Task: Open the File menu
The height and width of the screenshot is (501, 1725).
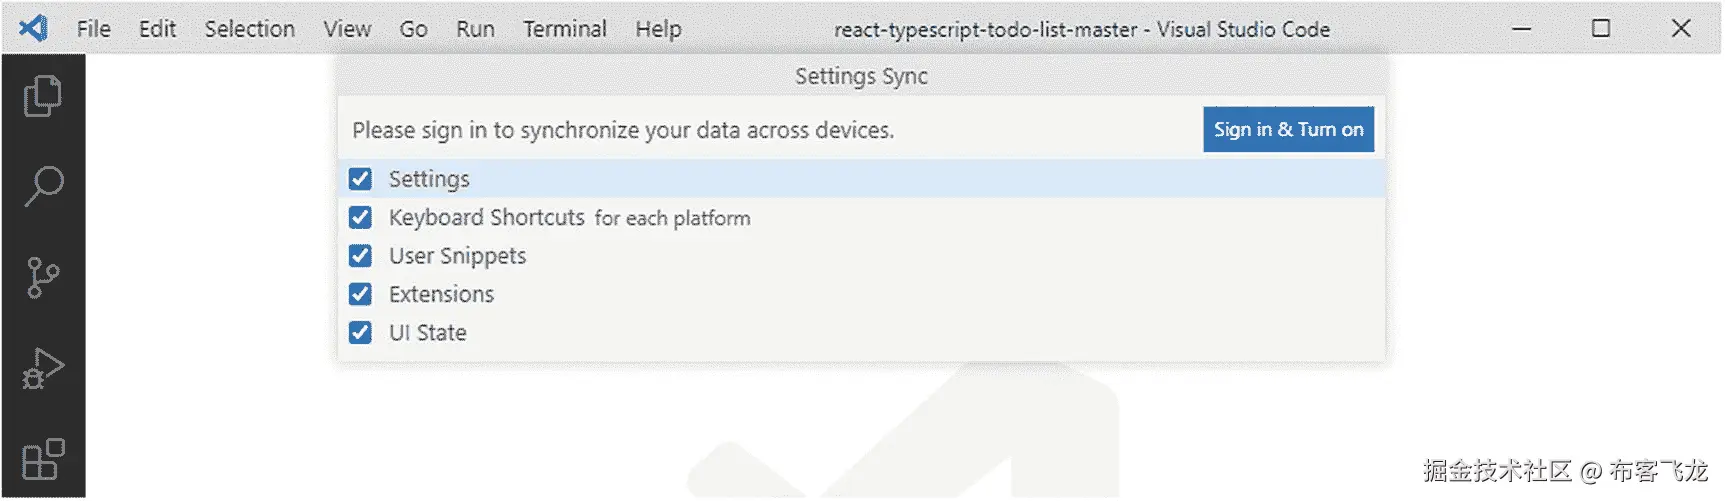Action: [x=94, y=29]
